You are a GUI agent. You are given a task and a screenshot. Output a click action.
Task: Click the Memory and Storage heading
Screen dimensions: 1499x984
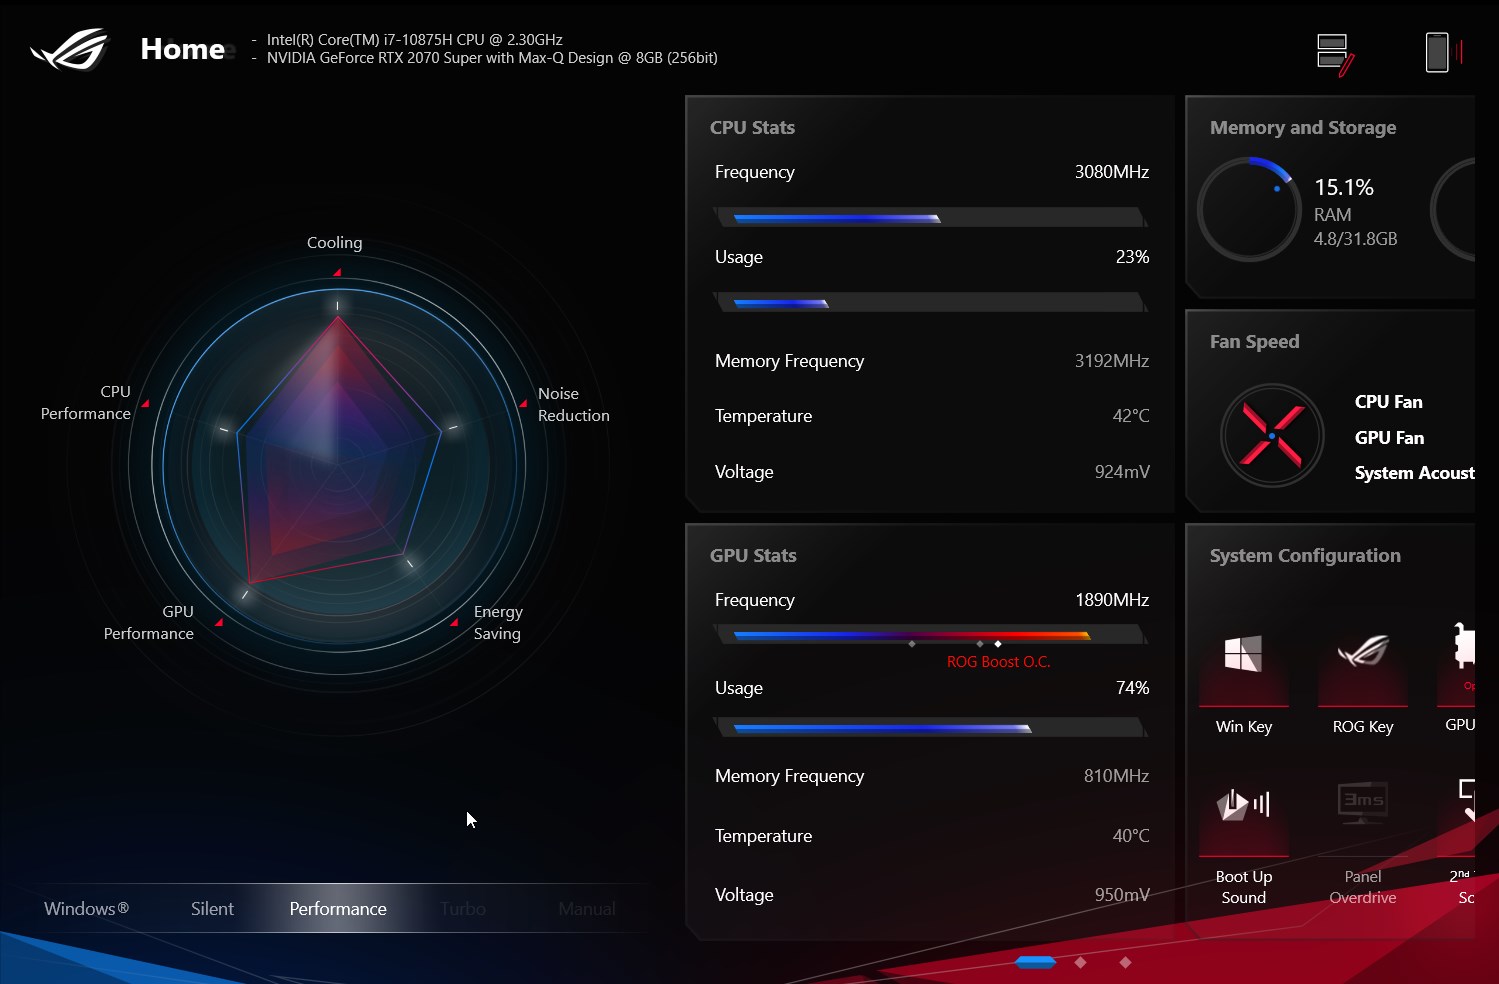click(1303, 128)
